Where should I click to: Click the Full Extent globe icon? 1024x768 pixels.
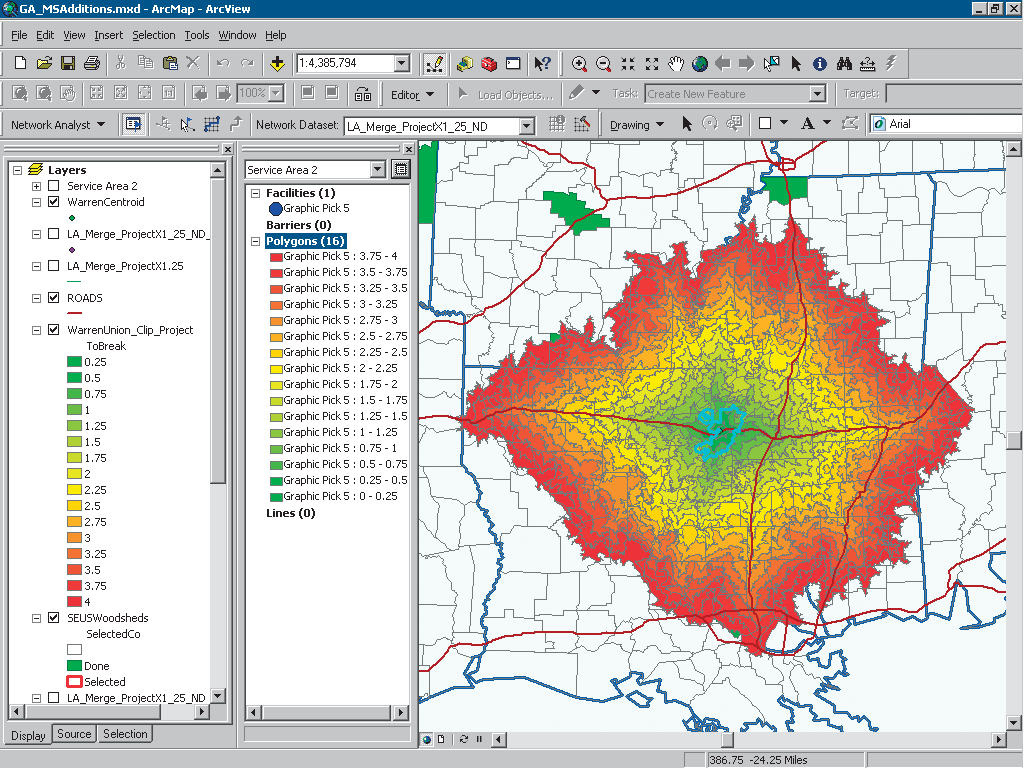[x=700, y=64]
